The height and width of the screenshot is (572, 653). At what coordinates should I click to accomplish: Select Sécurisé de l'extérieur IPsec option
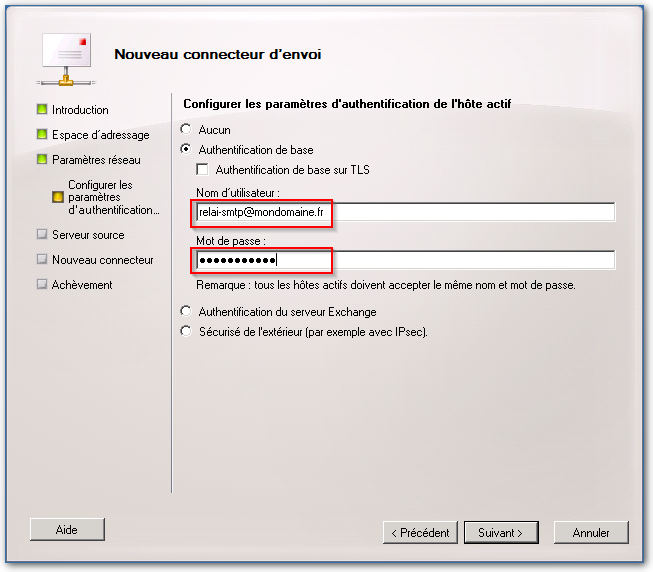point(186,331)
